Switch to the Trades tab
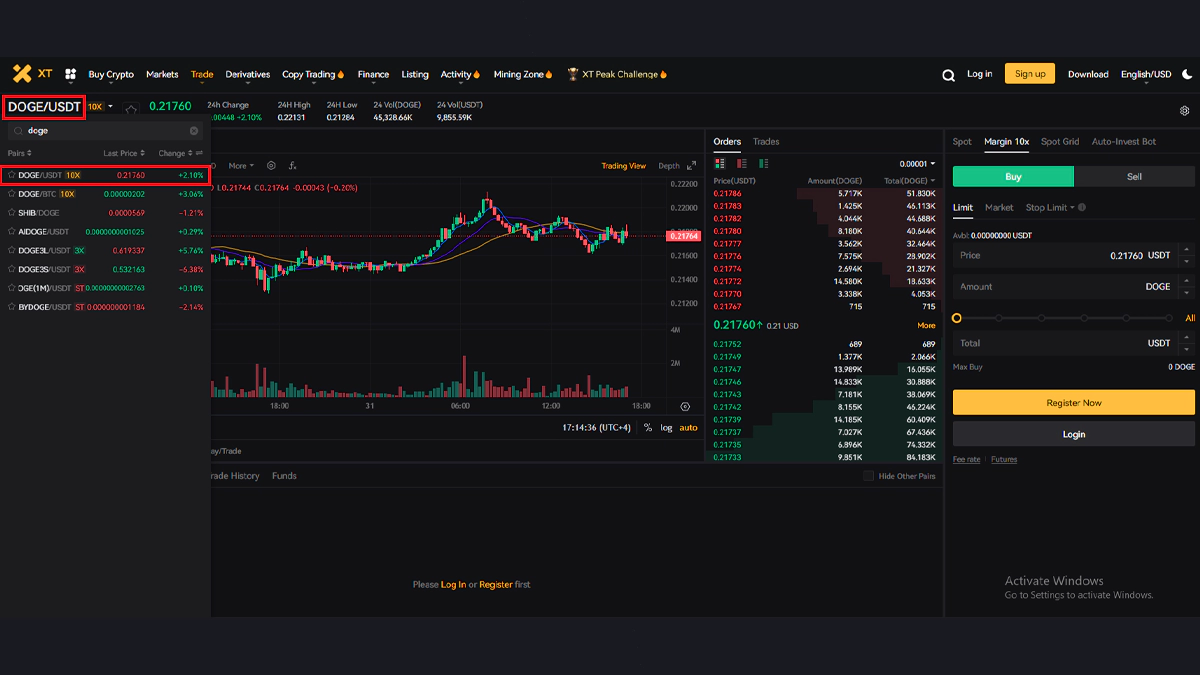The width and height of the screenshot is (1200, 675). tap(766, 142)
